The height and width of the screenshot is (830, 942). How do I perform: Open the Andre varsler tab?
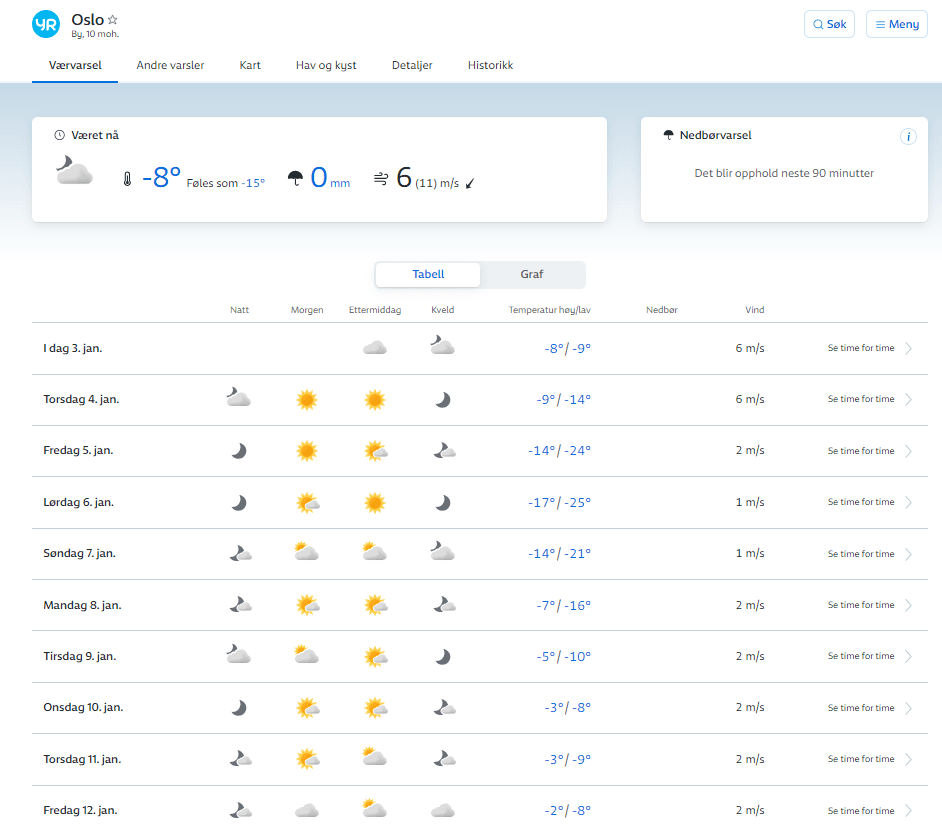tap(170, 65)
